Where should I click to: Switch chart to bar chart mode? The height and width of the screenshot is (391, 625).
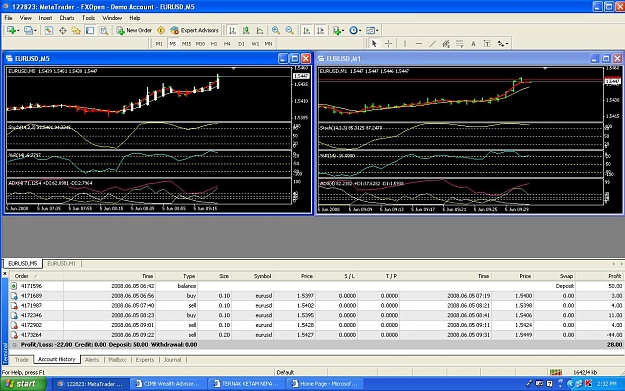232,30
